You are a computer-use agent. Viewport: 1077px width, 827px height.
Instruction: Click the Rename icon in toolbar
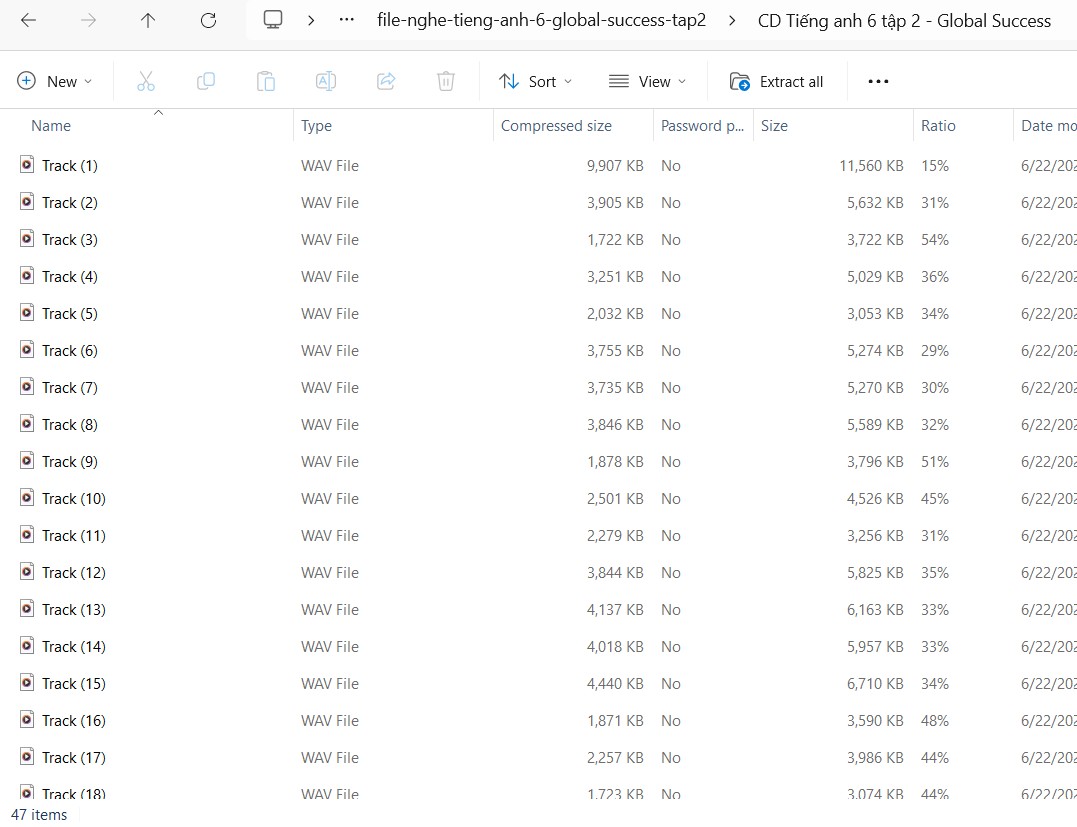pyautogui.click(x=326, y=81)
